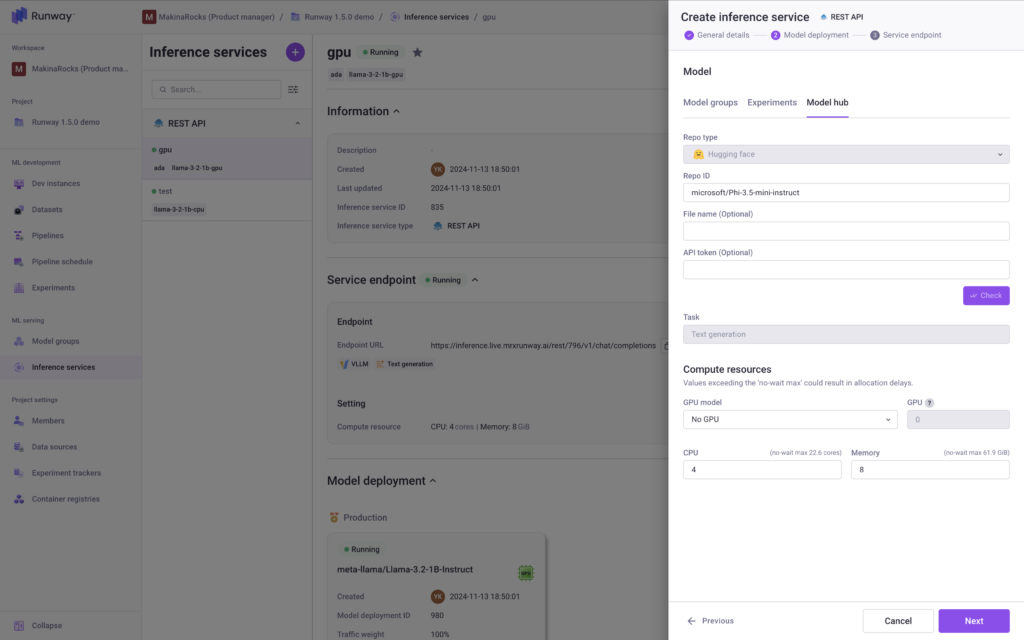Open the GPU model dropdown
The image size is (1024, 640).
pyautogui.click(x=789, y=420)
